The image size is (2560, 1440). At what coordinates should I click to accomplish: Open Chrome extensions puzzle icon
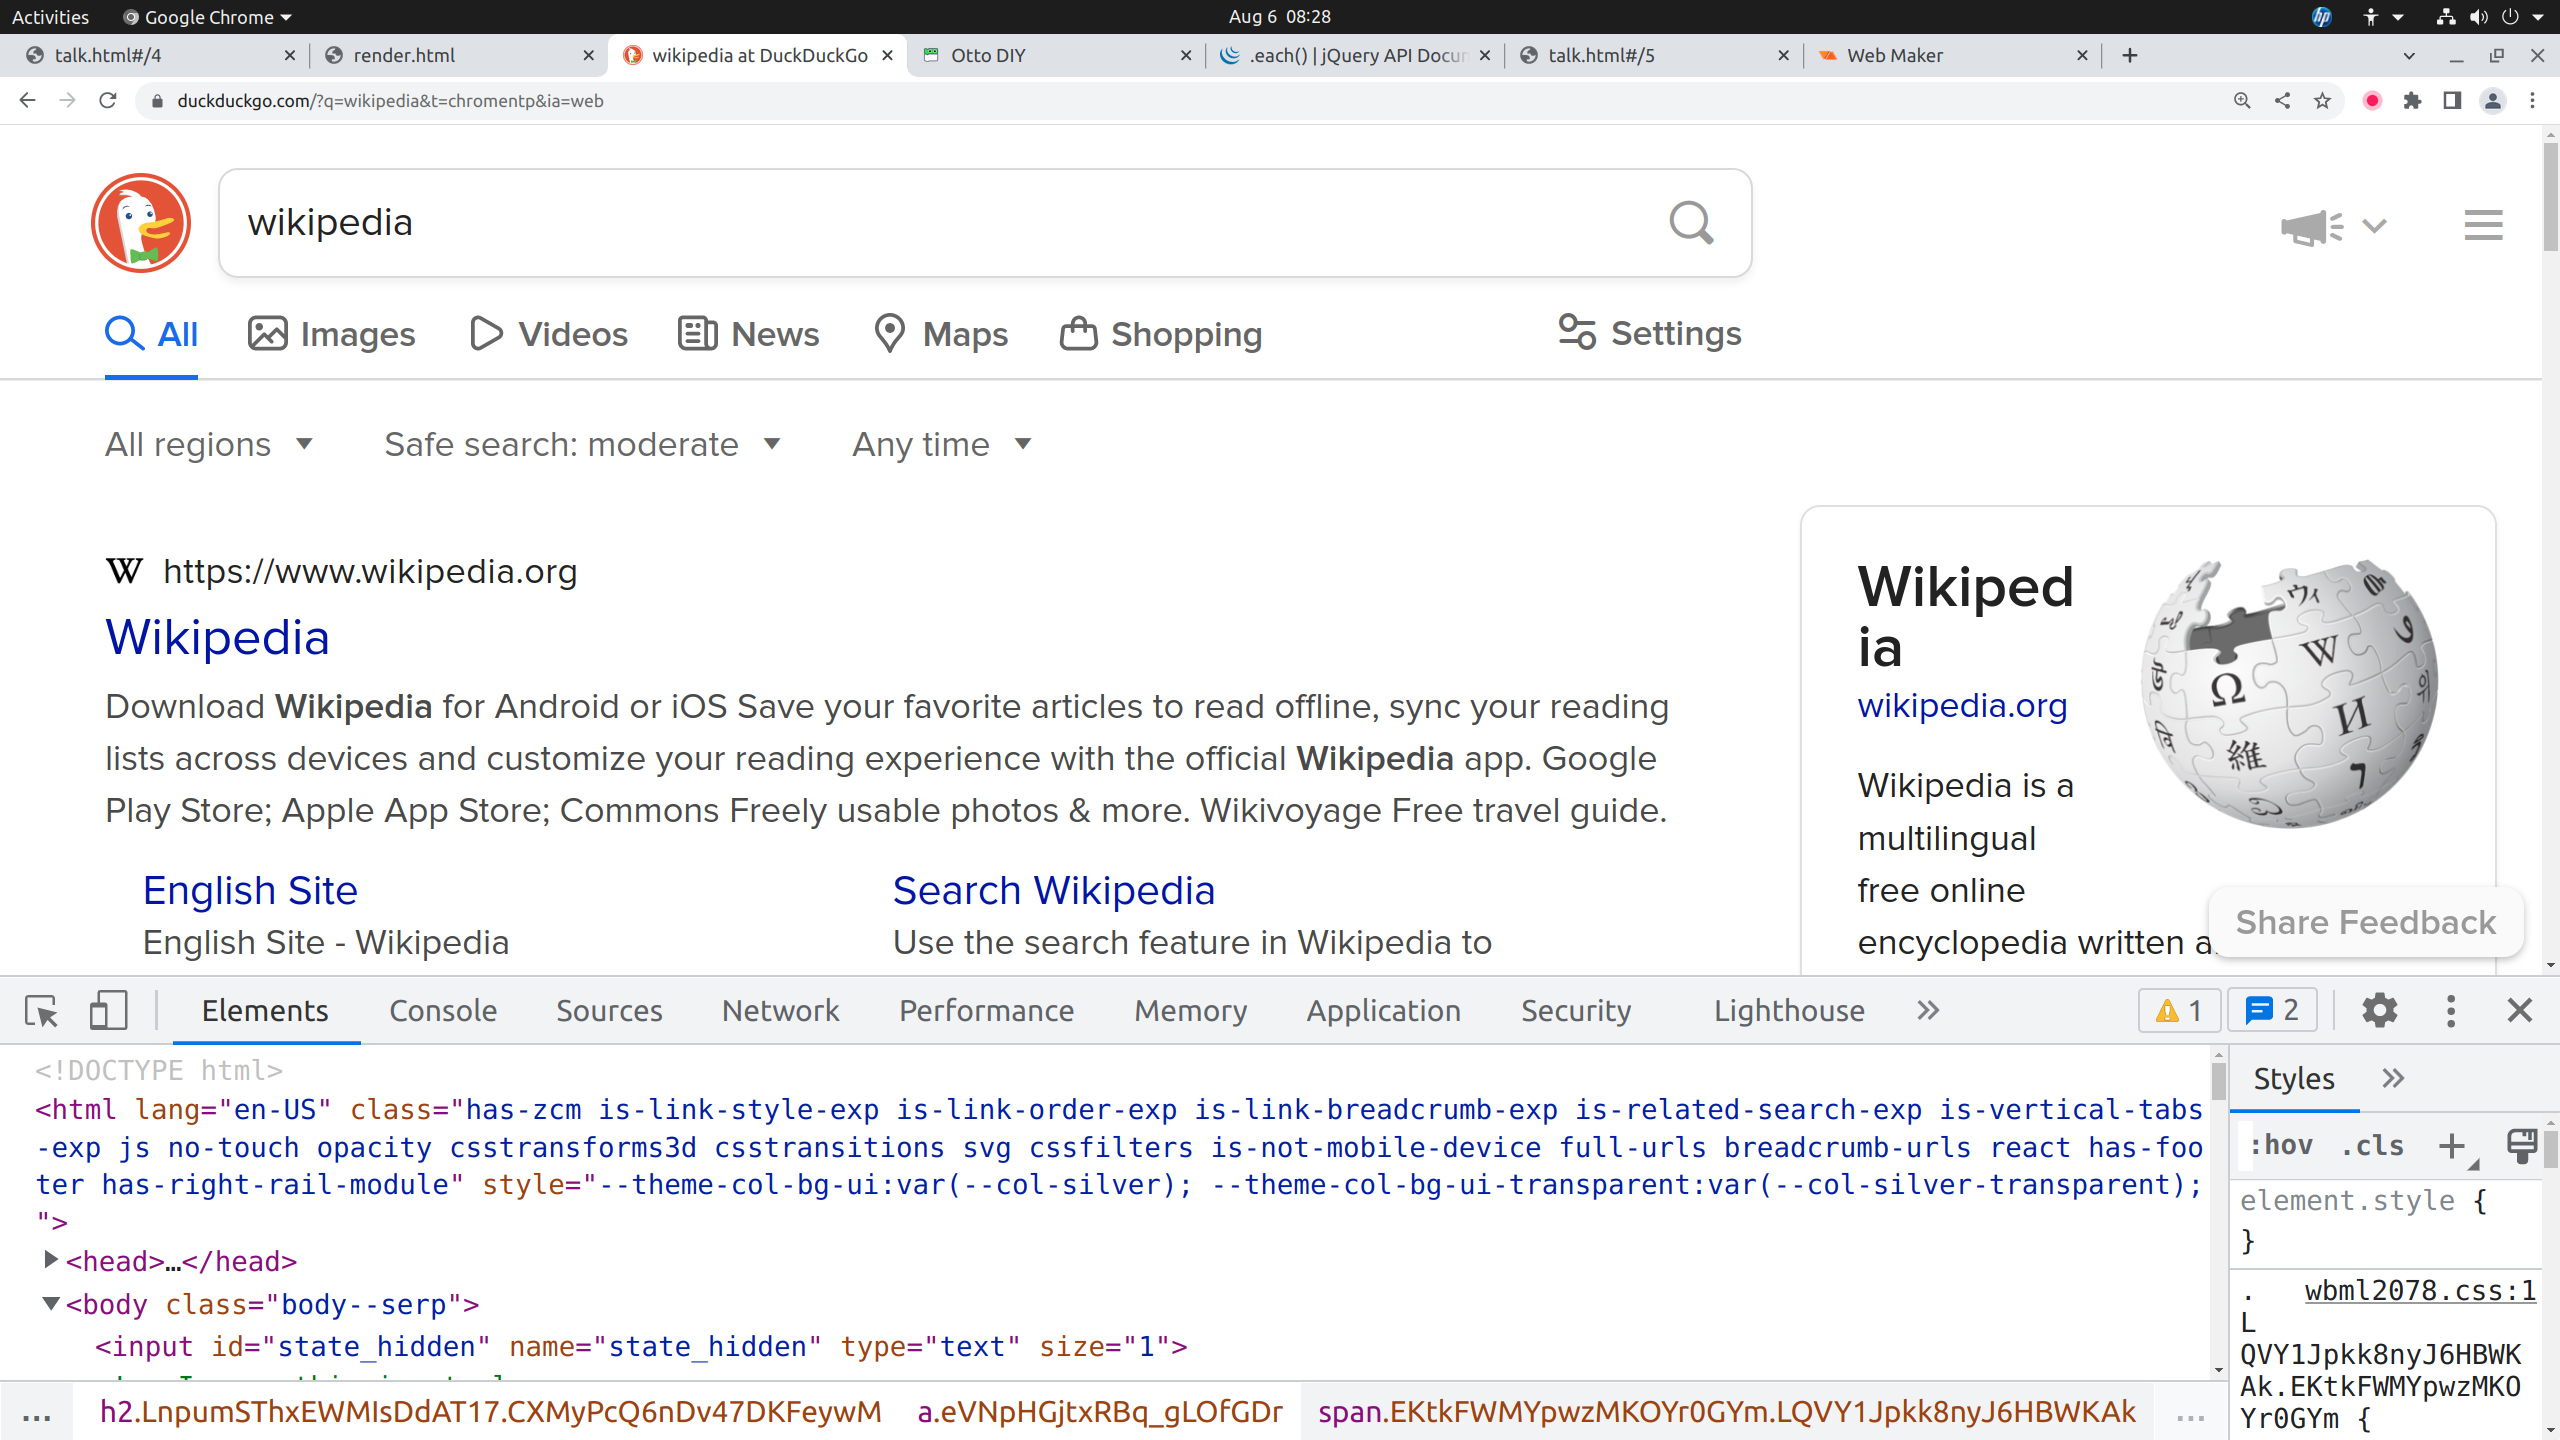coord(2412,101)
